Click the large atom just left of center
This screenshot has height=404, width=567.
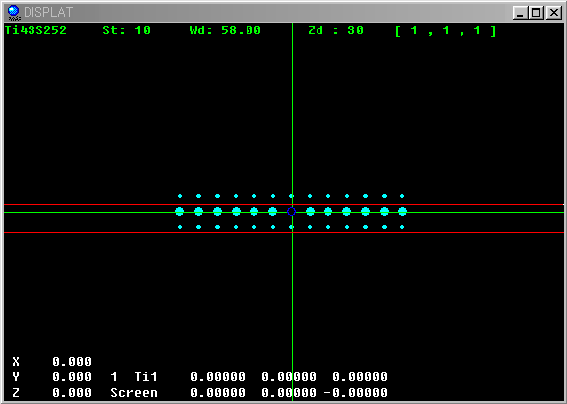click(x=273, y=212)
